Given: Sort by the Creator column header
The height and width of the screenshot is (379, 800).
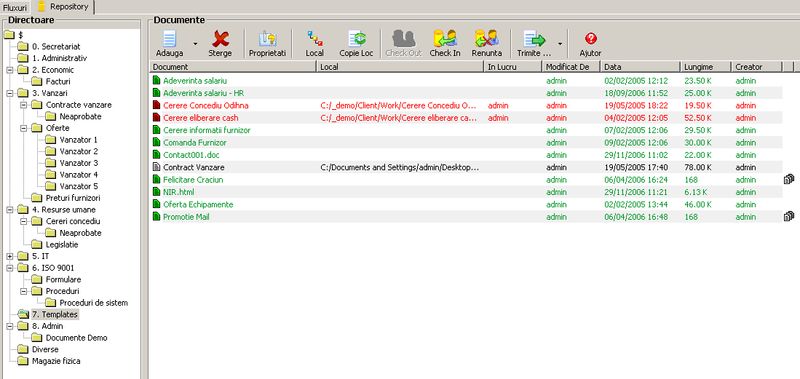Looking at the screenshot, I should point(757,67).
